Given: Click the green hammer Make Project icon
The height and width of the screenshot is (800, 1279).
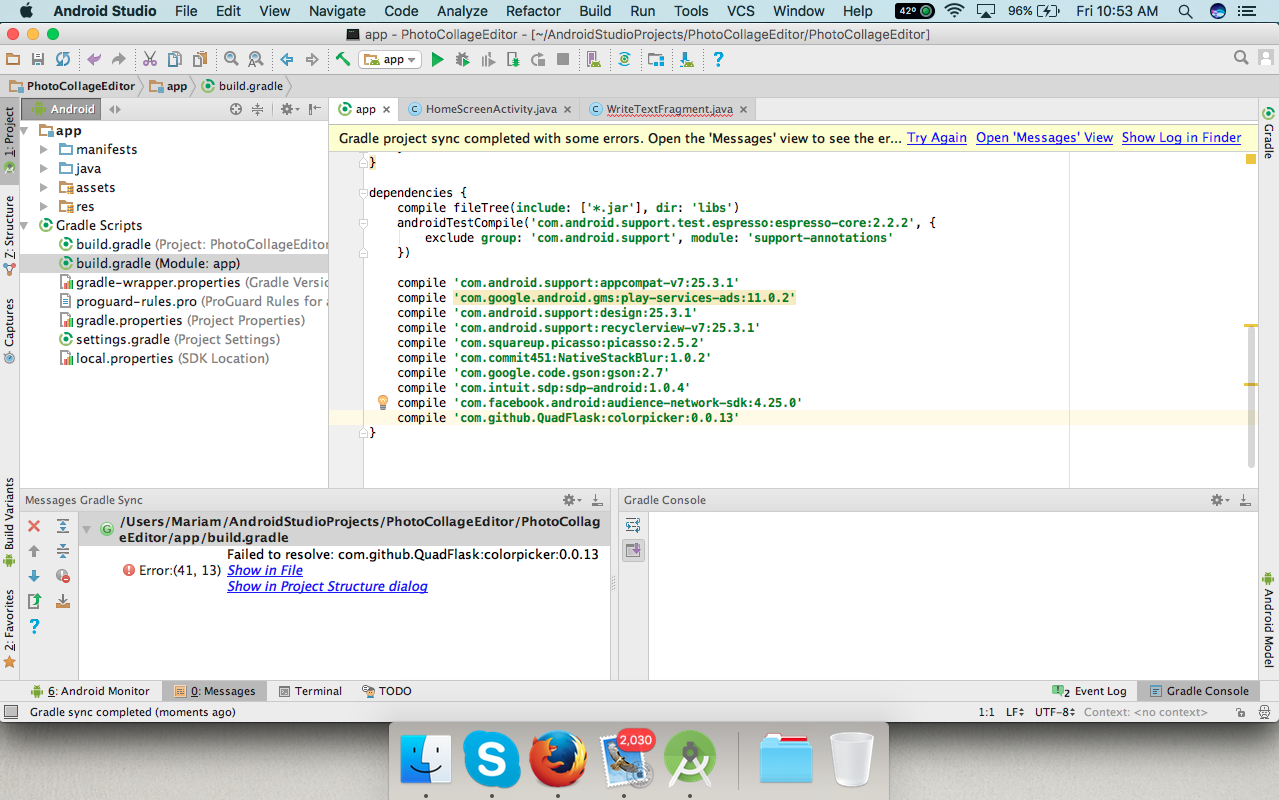Looking at the screenshot, I should click(343, 60).
